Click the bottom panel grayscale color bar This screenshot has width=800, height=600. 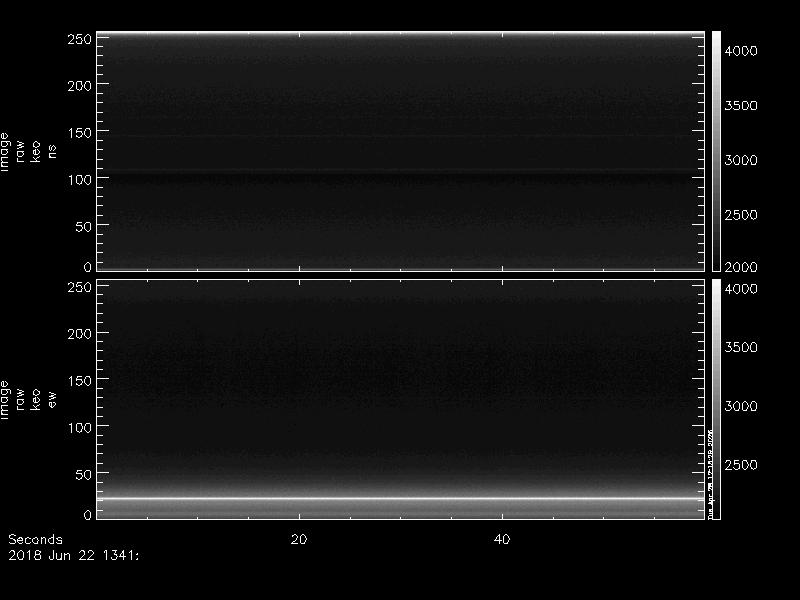pyautogui.click(x=716, y=399)
